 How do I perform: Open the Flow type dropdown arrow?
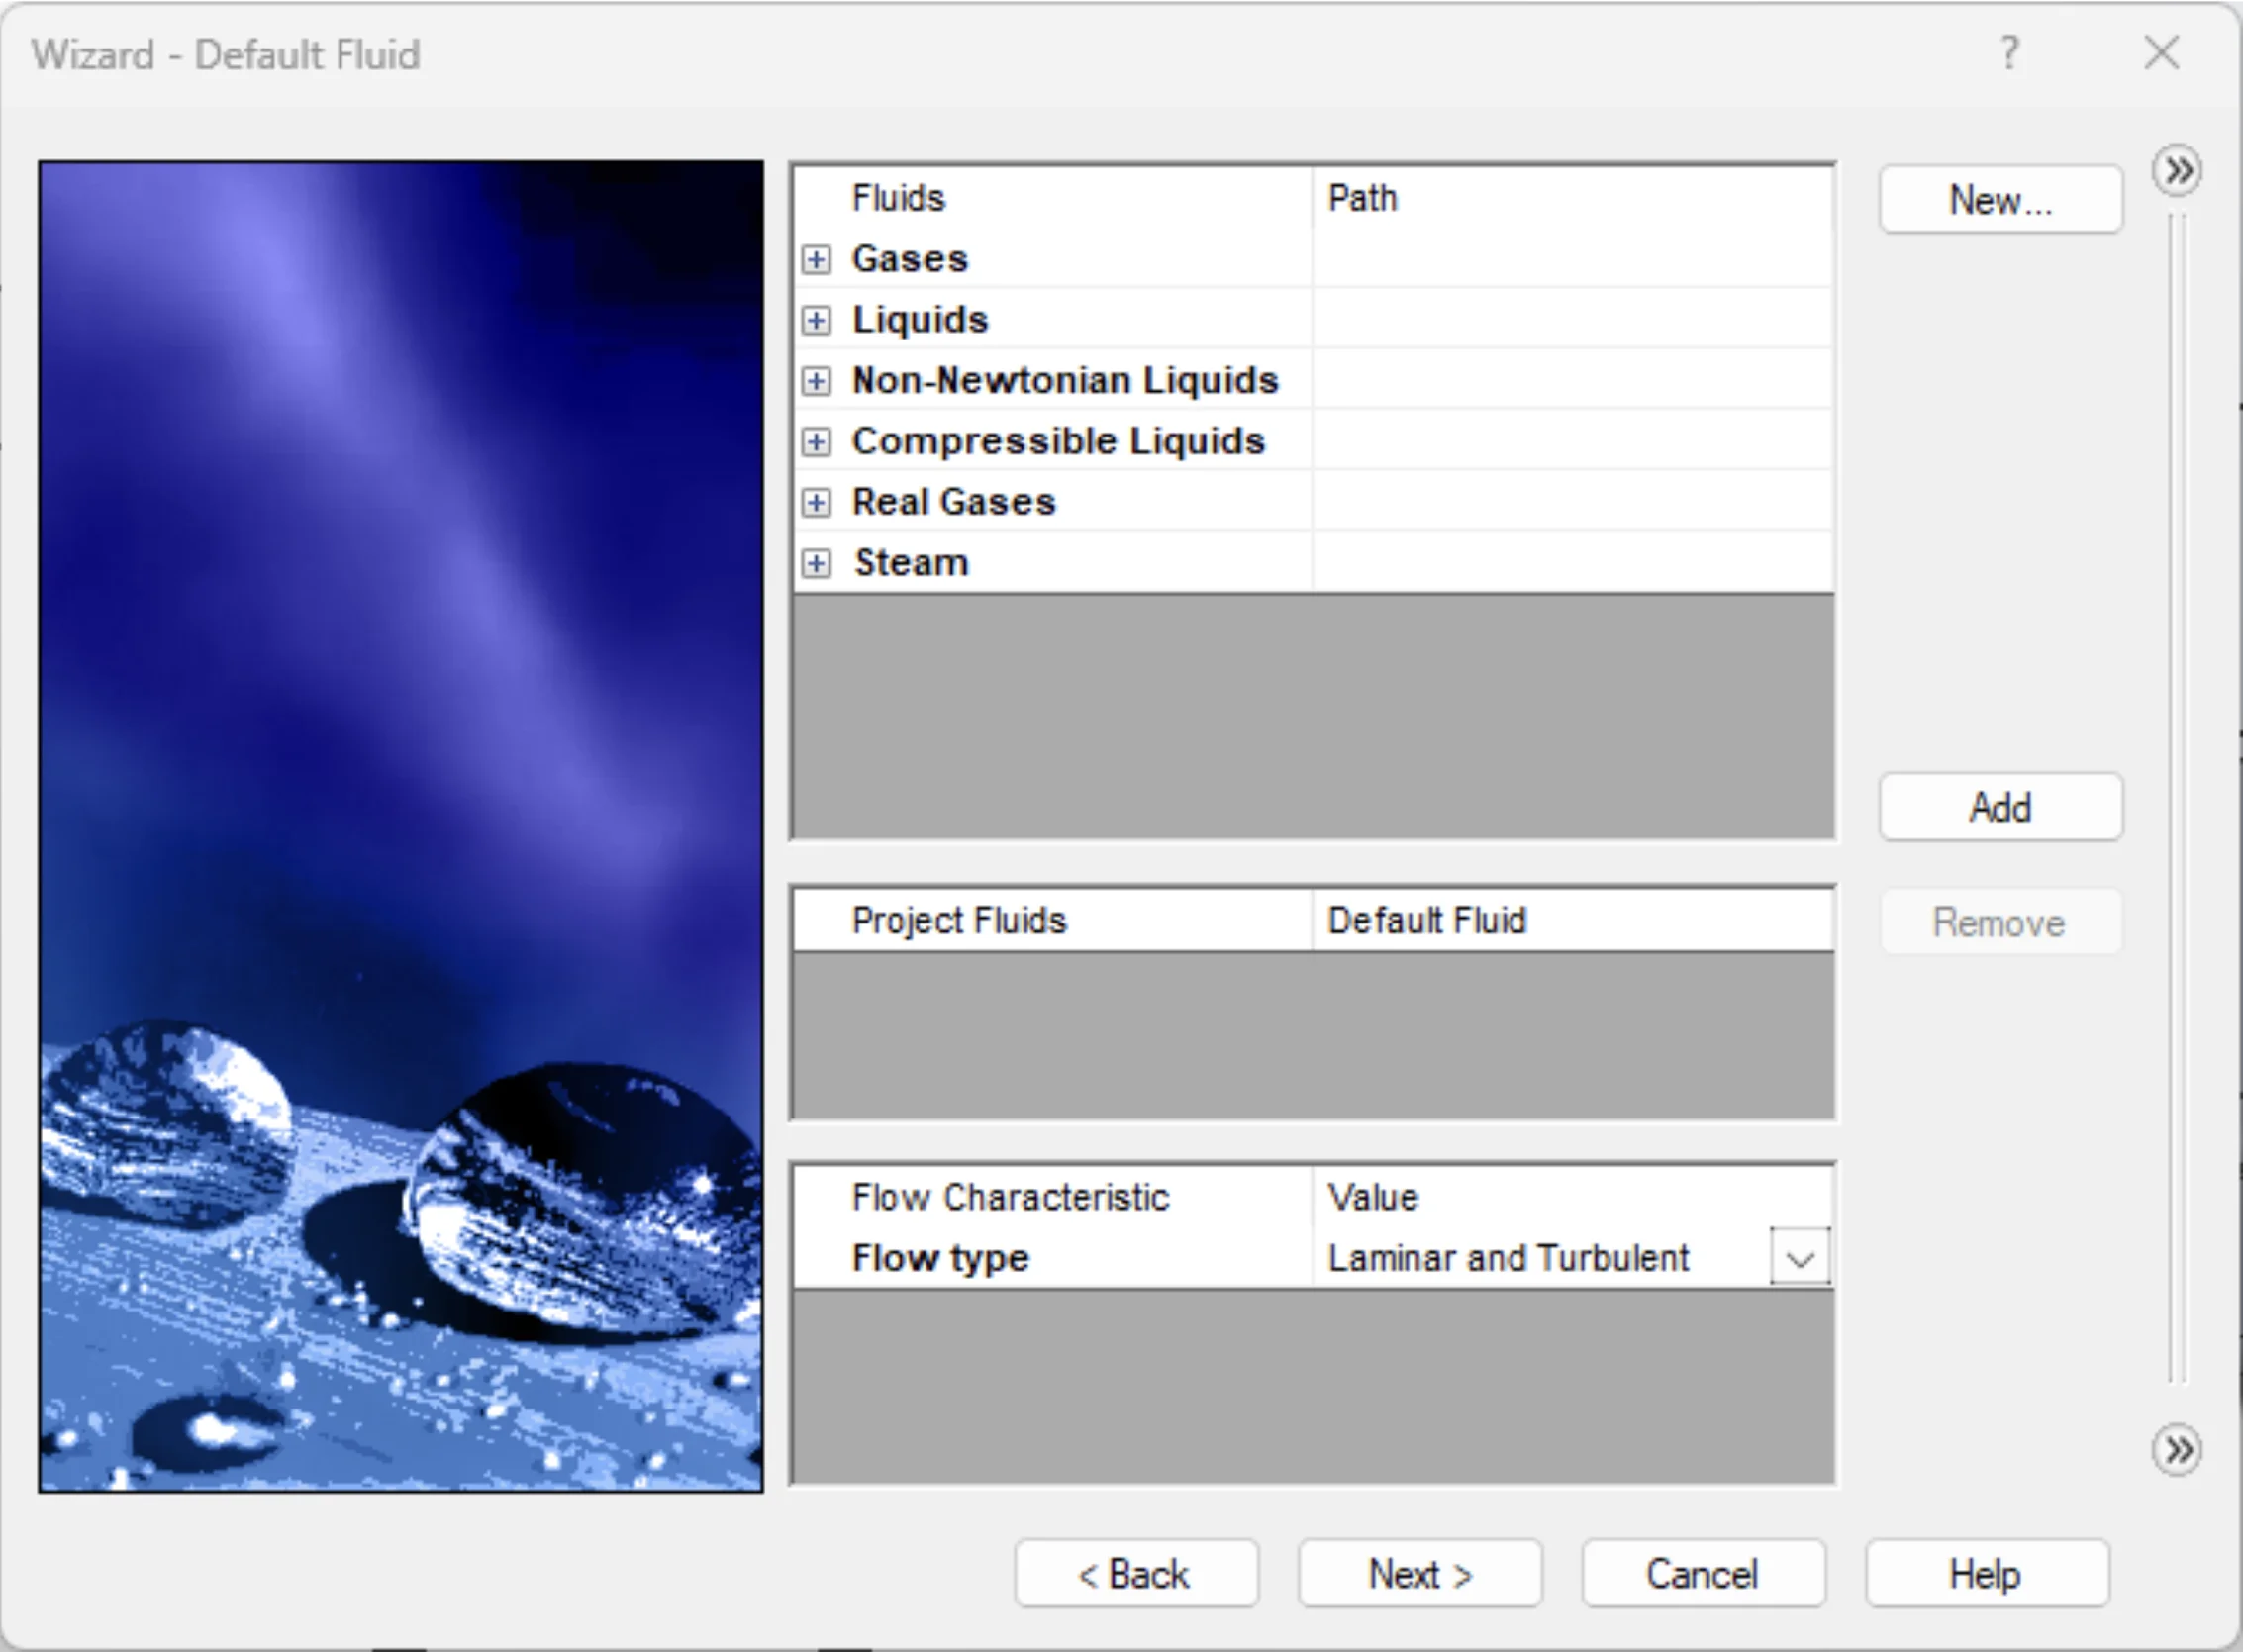coord(1799,1258)
